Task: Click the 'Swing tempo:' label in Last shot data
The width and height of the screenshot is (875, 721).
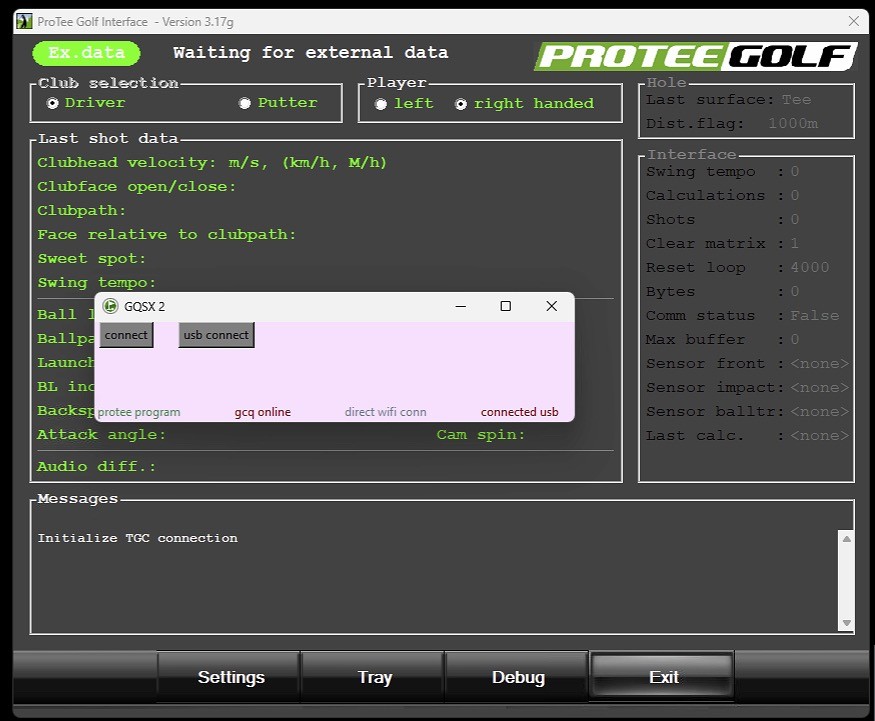Action: coord(97,283)
